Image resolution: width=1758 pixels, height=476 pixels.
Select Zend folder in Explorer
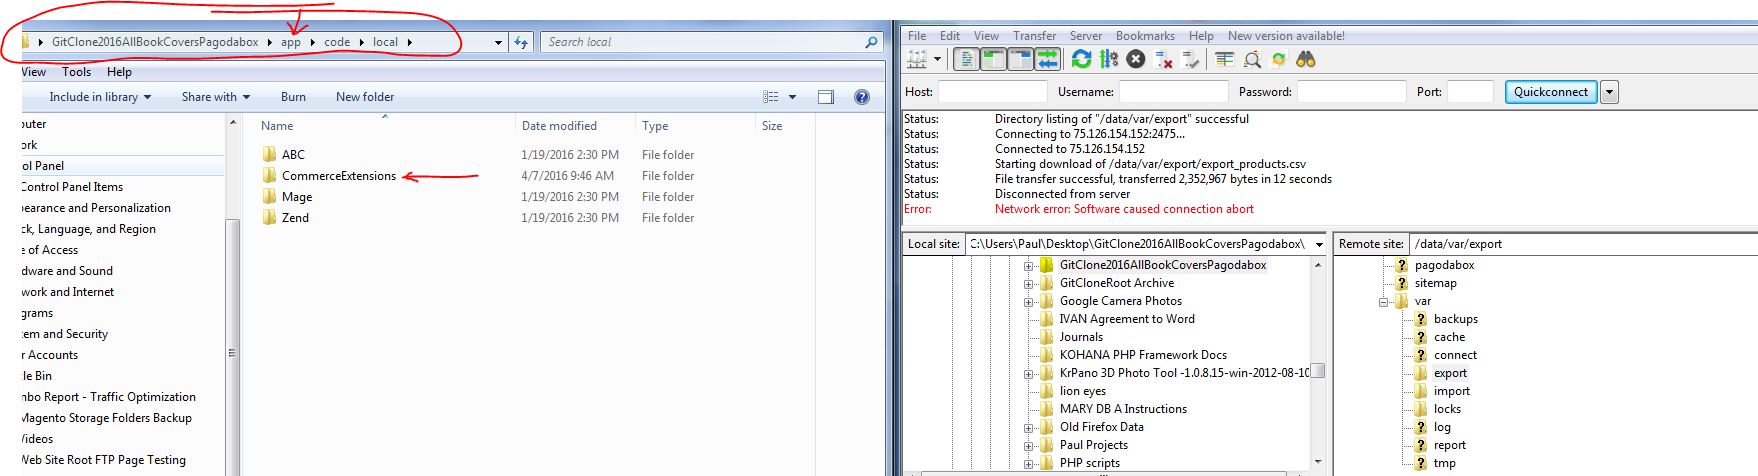coord(295,218)
